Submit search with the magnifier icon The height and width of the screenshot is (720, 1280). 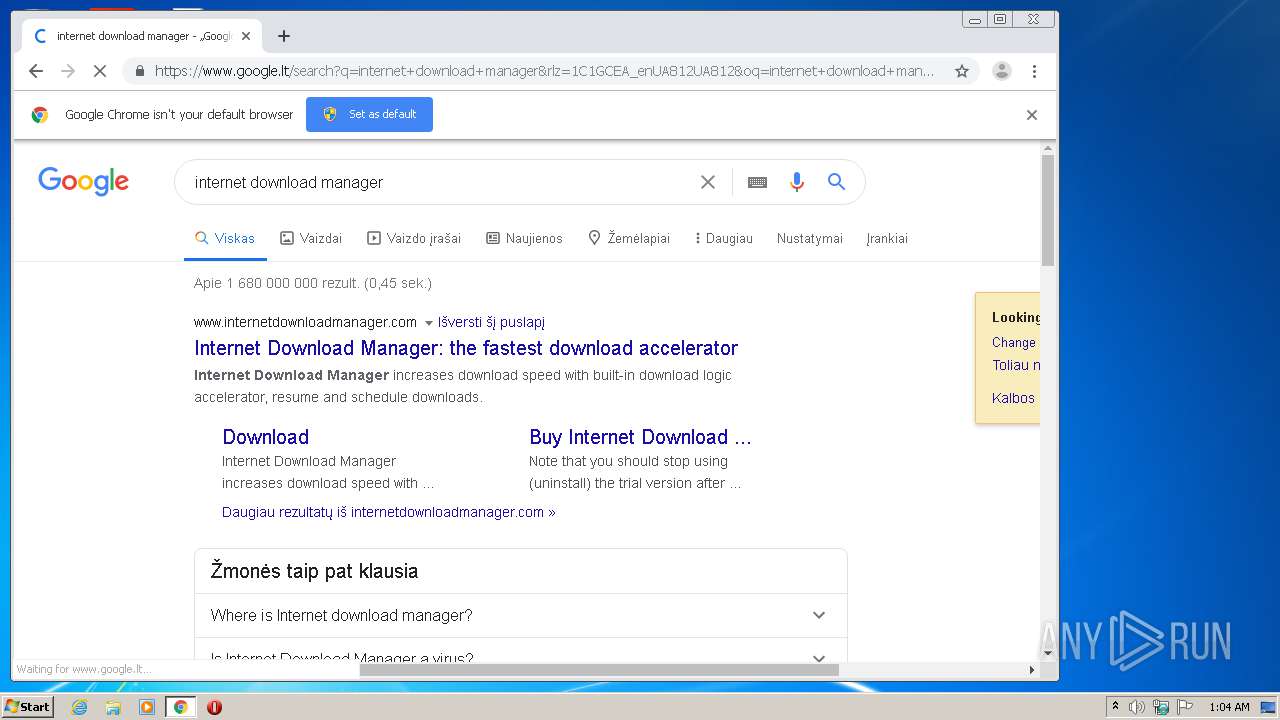836,182
